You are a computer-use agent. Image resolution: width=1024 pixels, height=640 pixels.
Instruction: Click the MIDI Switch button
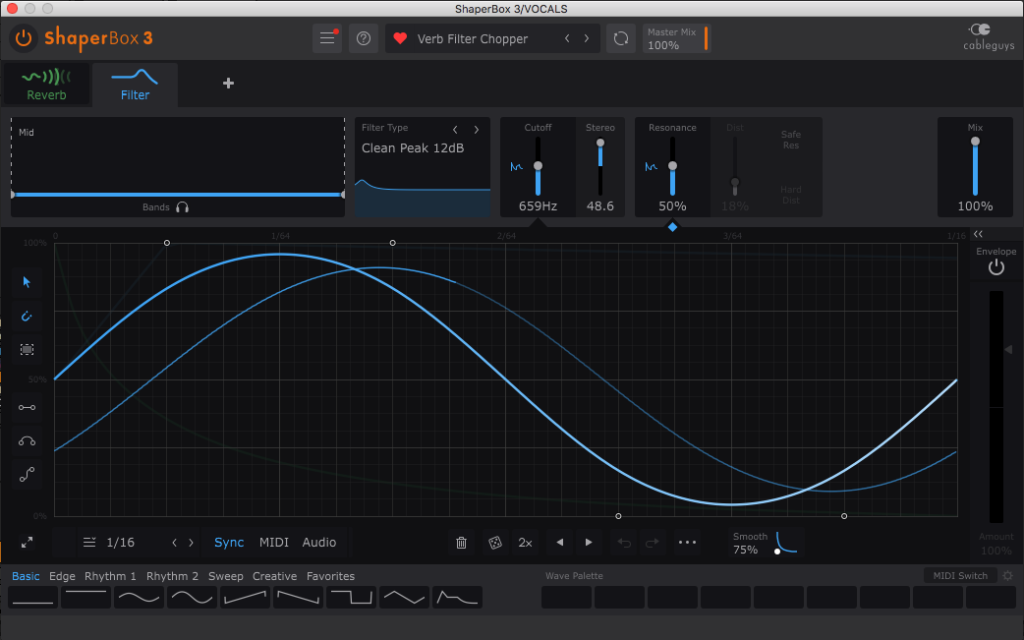pos(960,576)
